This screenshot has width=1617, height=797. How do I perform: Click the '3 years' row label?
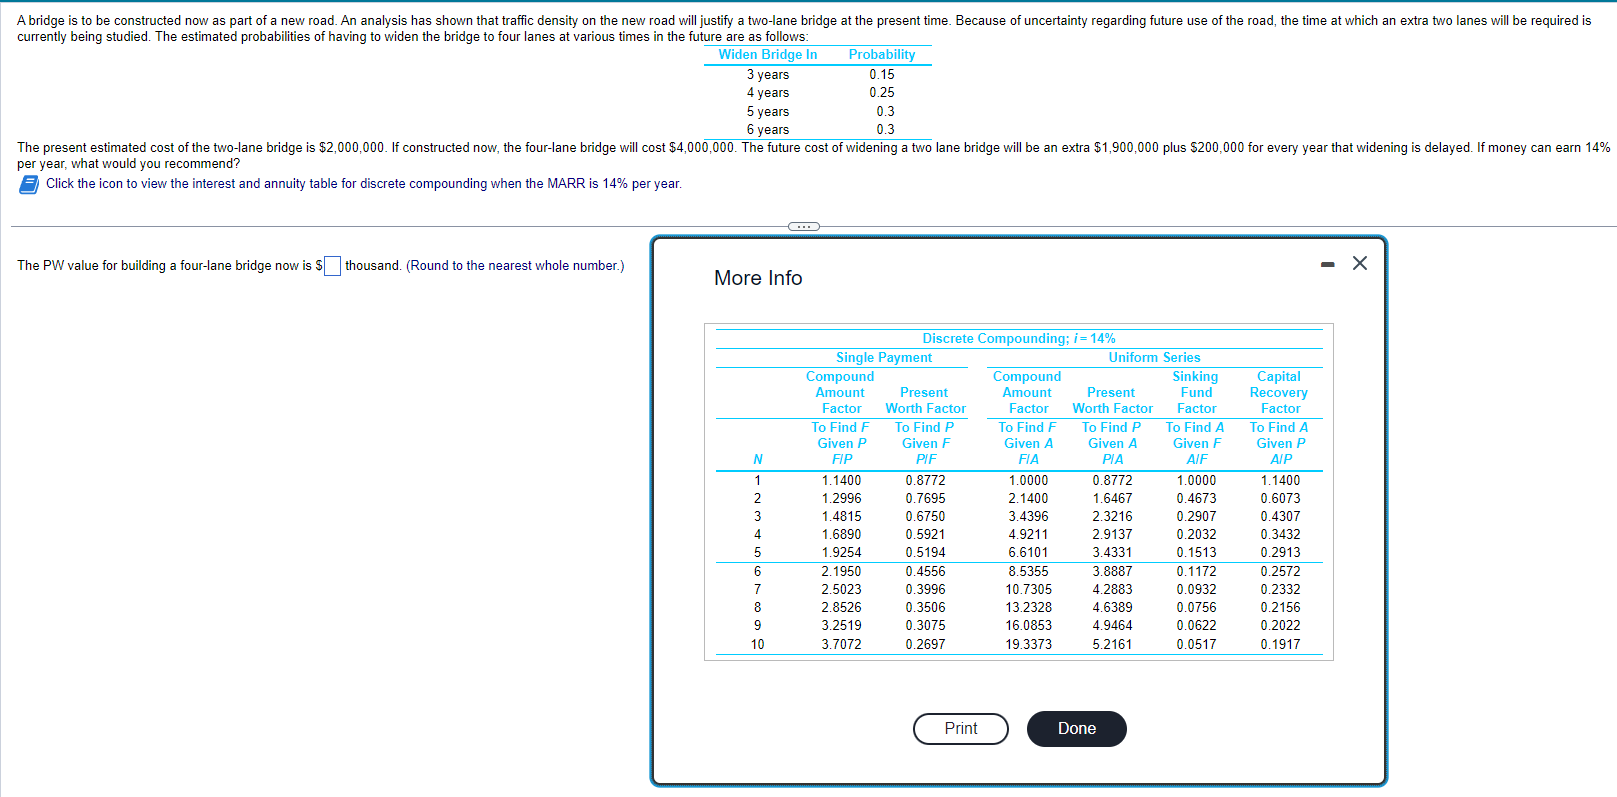pos(768,75)
